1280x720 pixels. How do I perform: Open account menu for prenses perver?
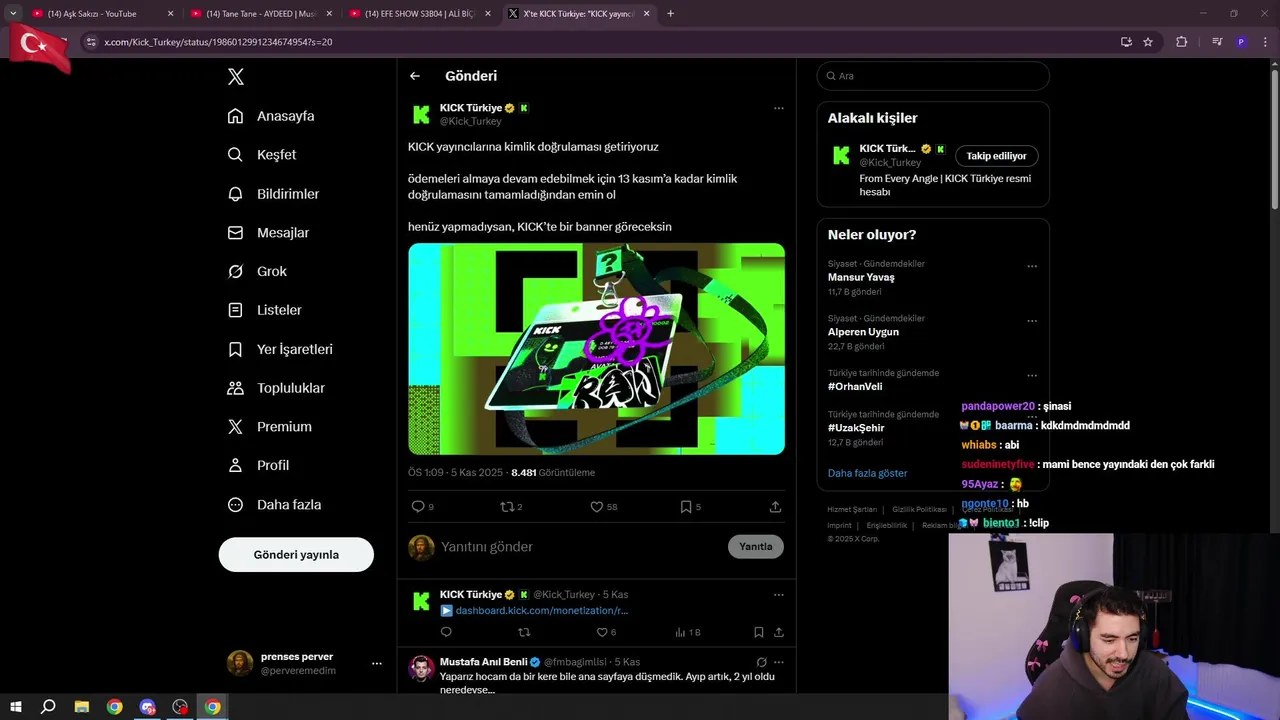(376, 663)
